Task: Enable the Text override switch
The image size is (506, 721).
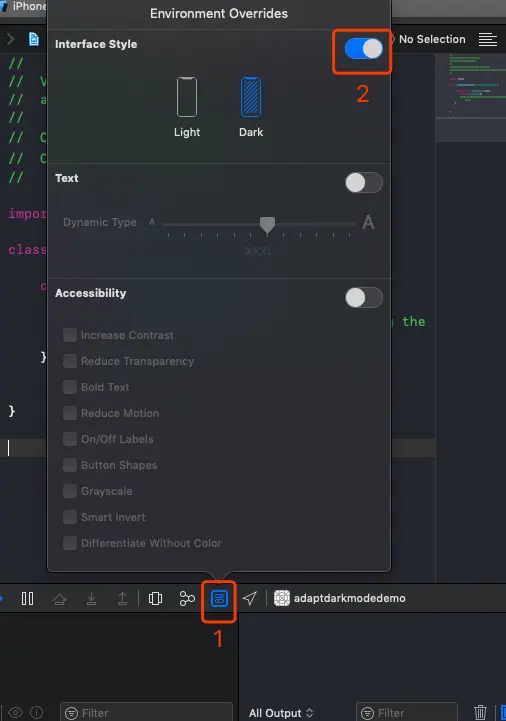Action: pyautogui.click(x=363, y=183)
